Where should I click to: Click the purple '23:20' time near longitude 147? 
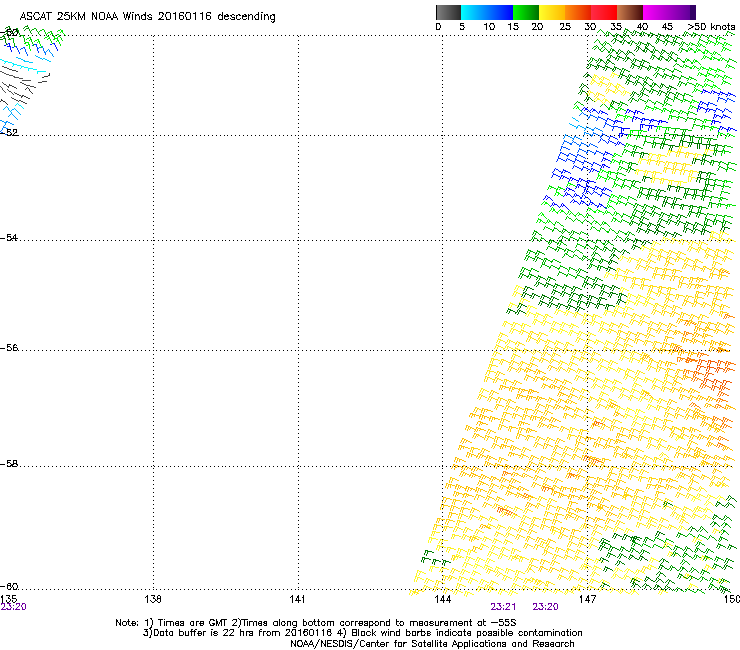tap(546, 607)
